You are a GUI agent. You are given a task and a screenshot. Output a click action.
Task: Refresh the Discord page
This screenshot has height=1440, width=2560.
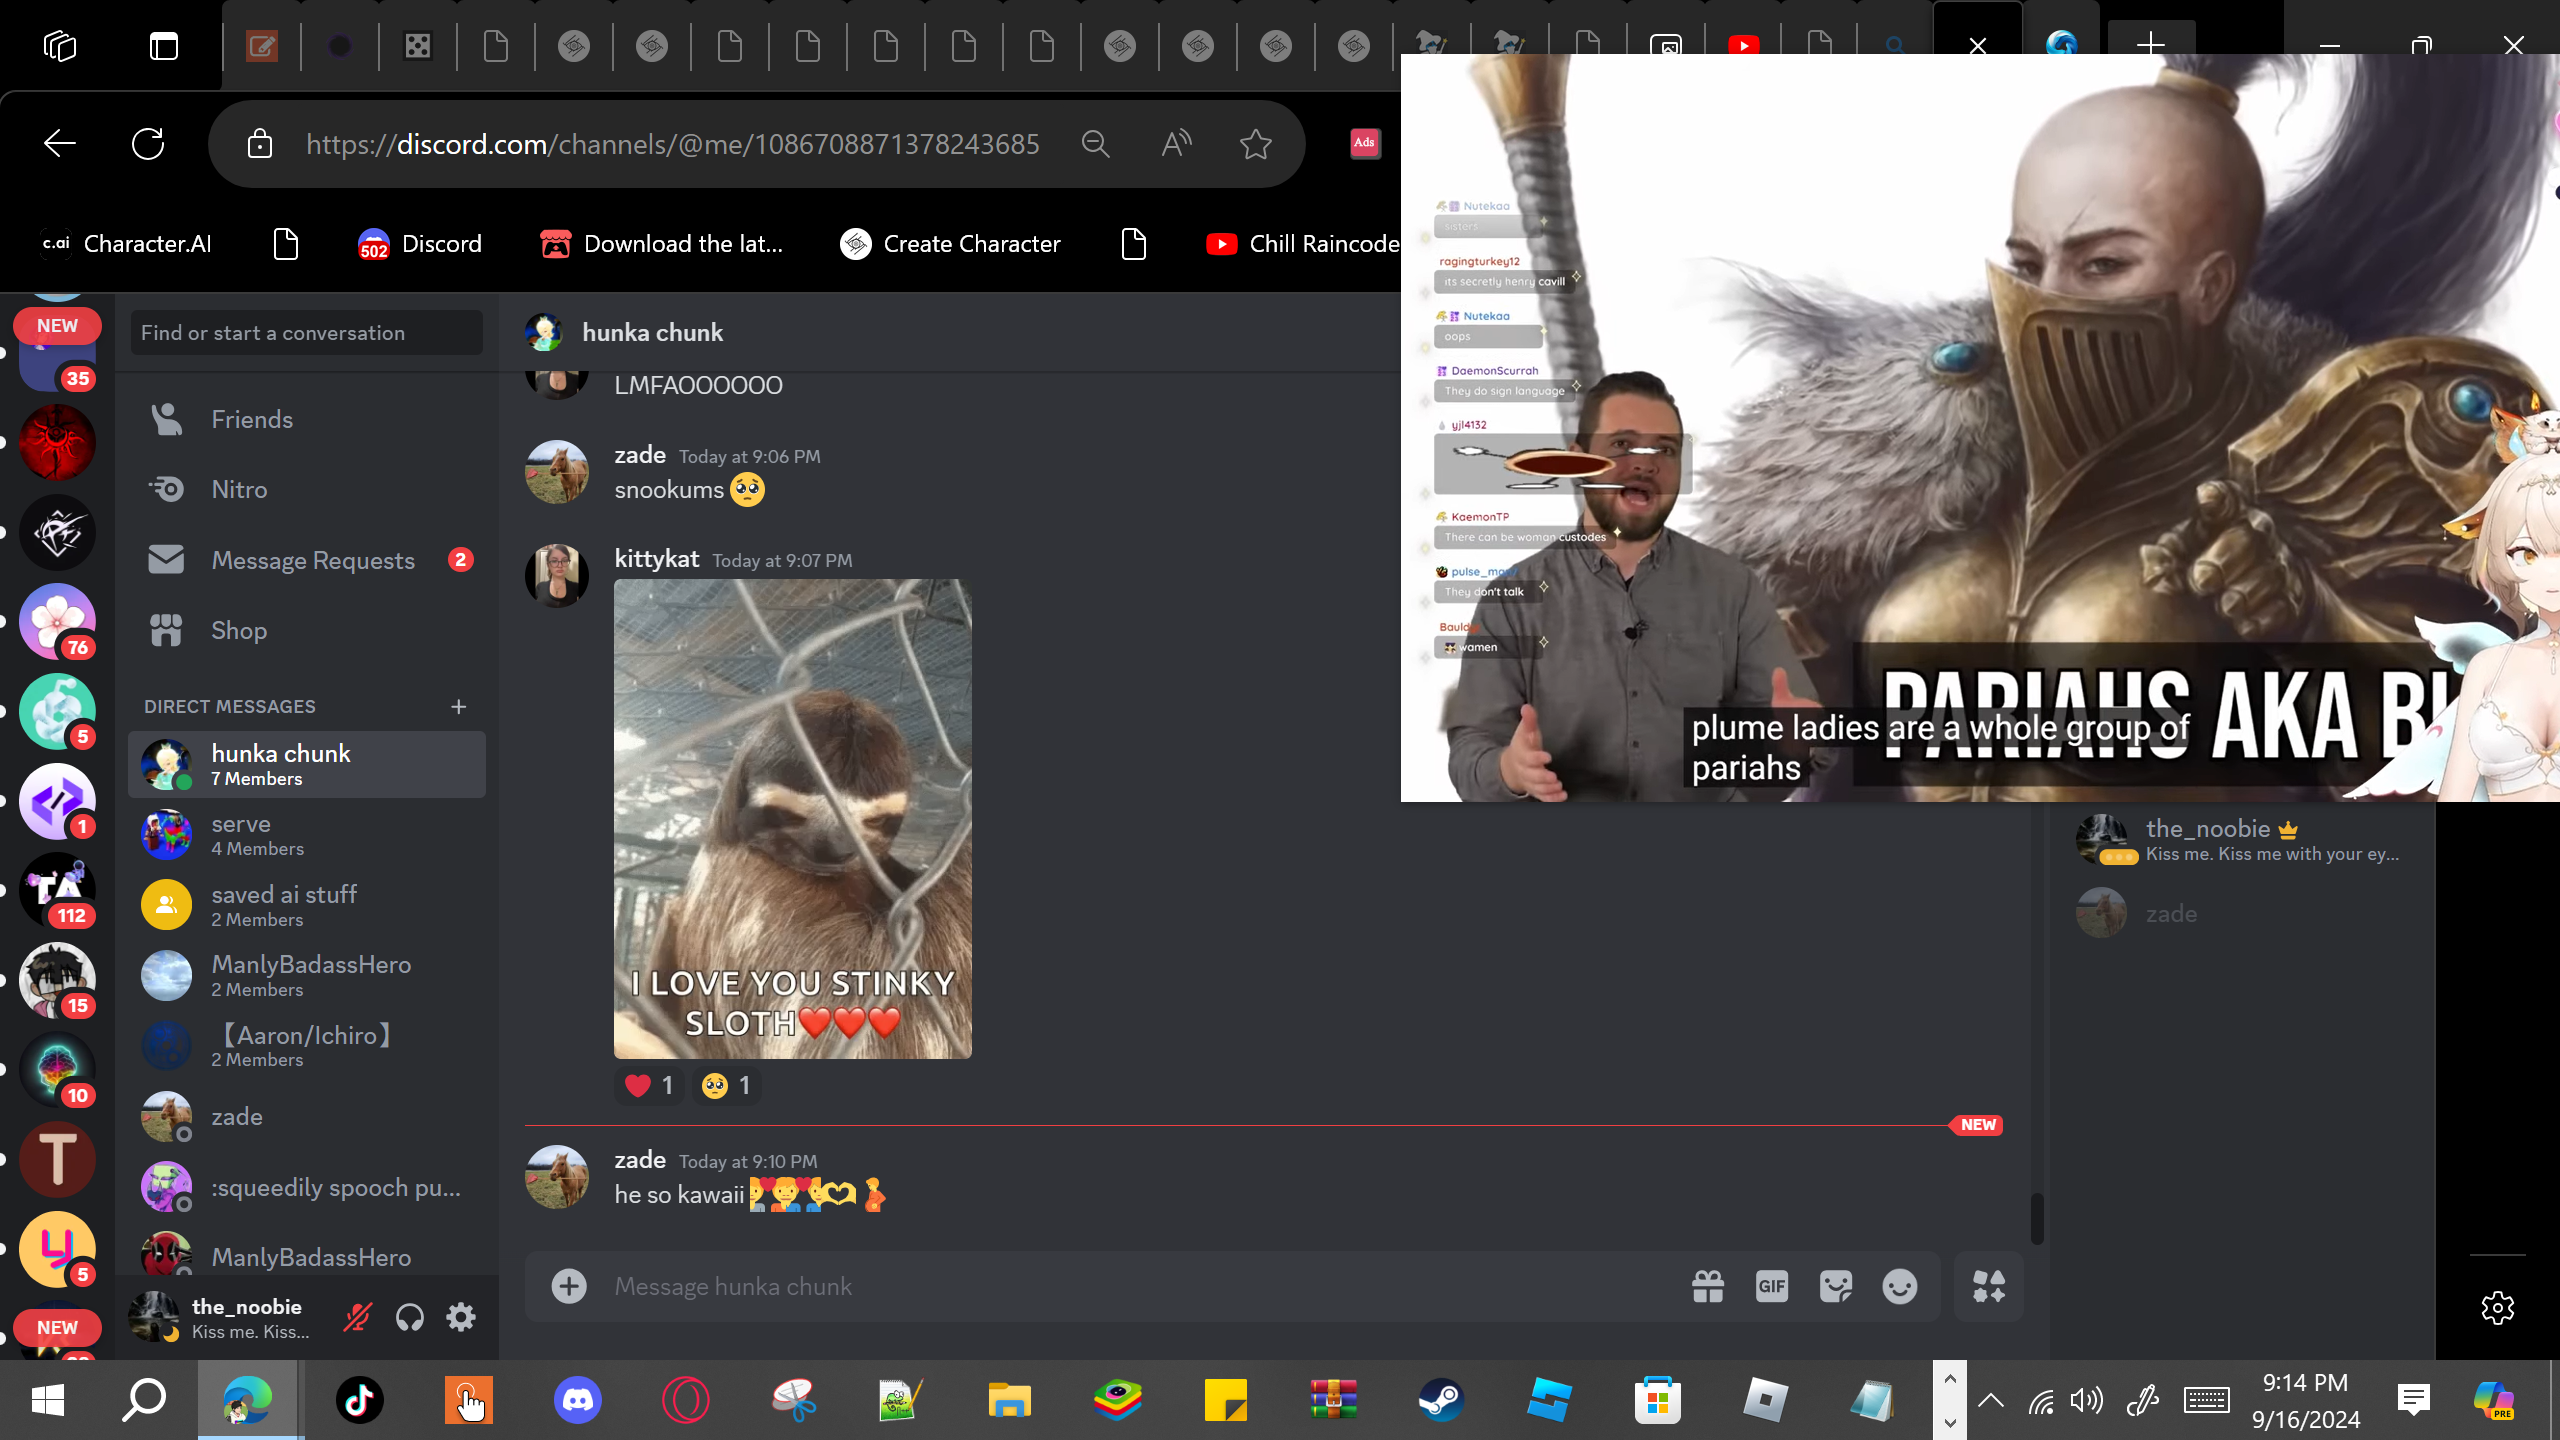coord(148,144)
